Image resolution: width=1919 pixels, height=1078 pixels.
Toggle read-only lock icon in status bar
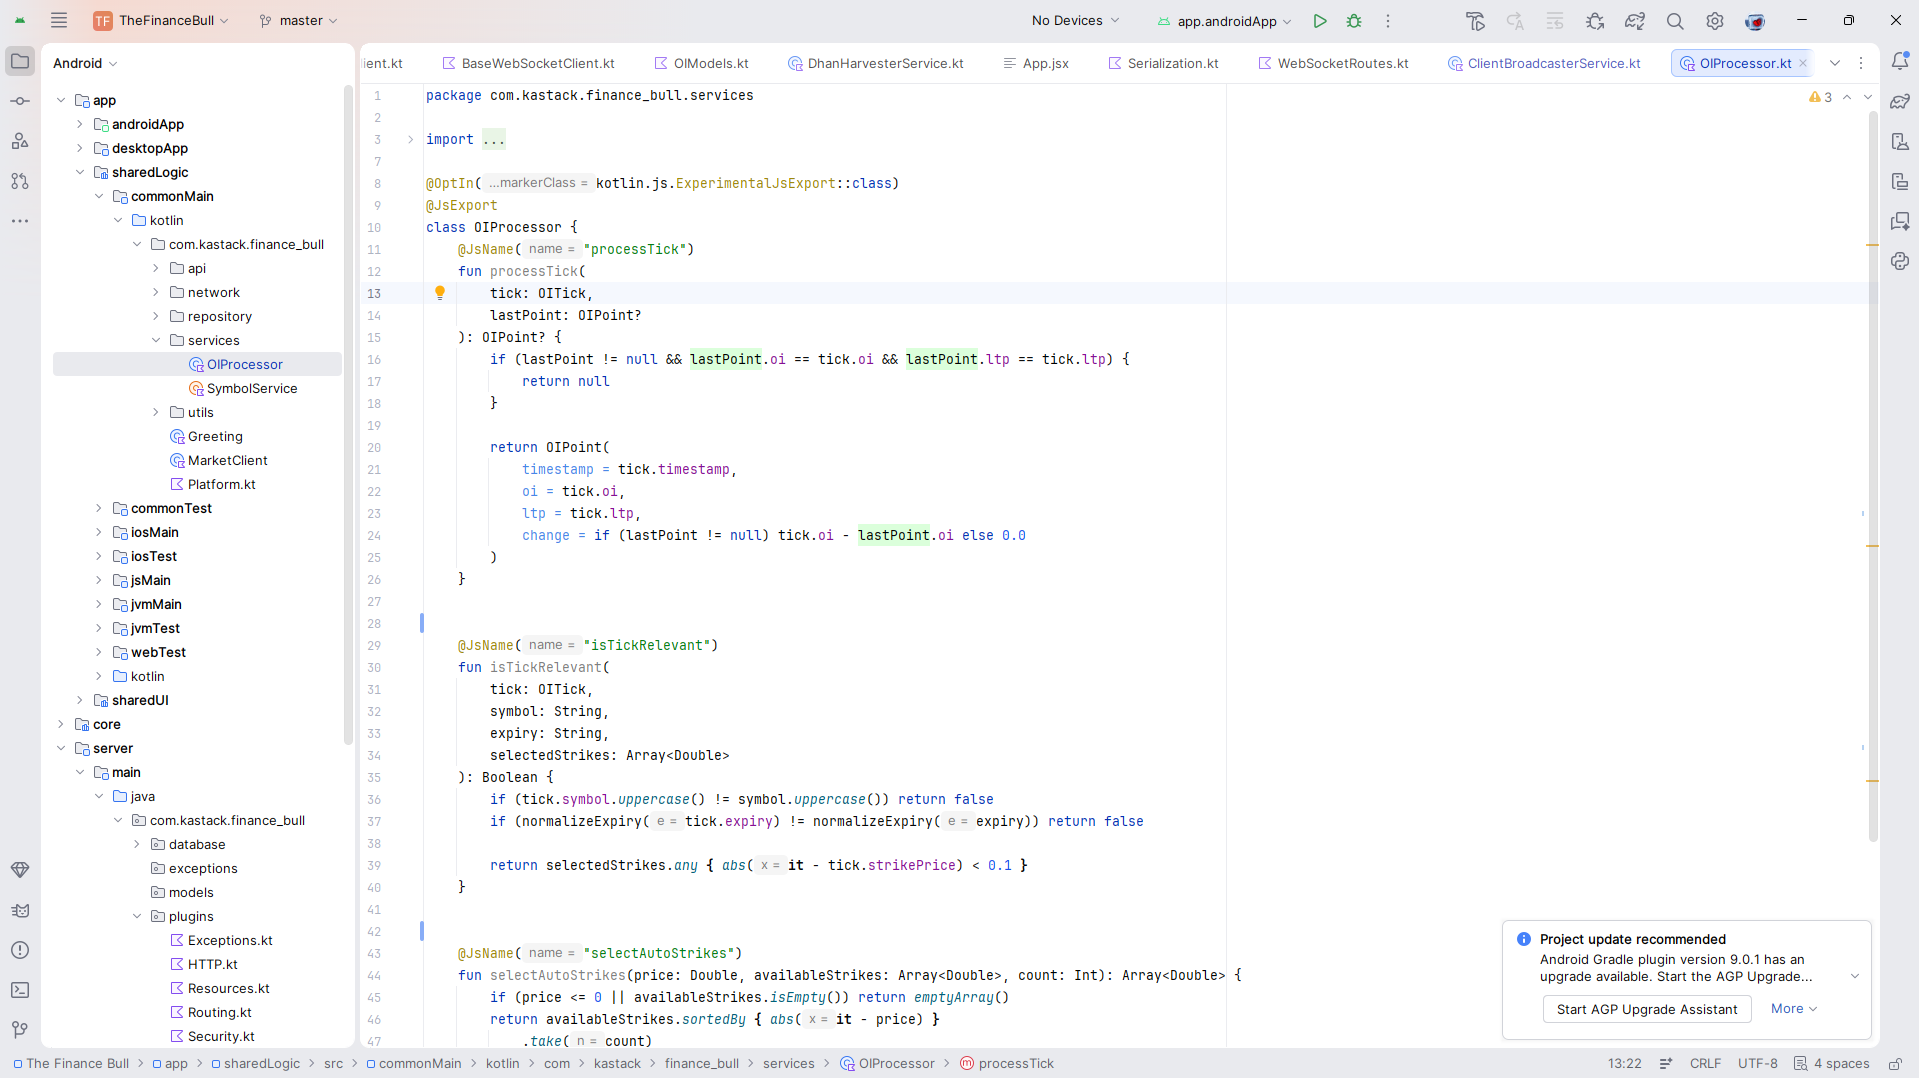[x=1894, y=1064]
